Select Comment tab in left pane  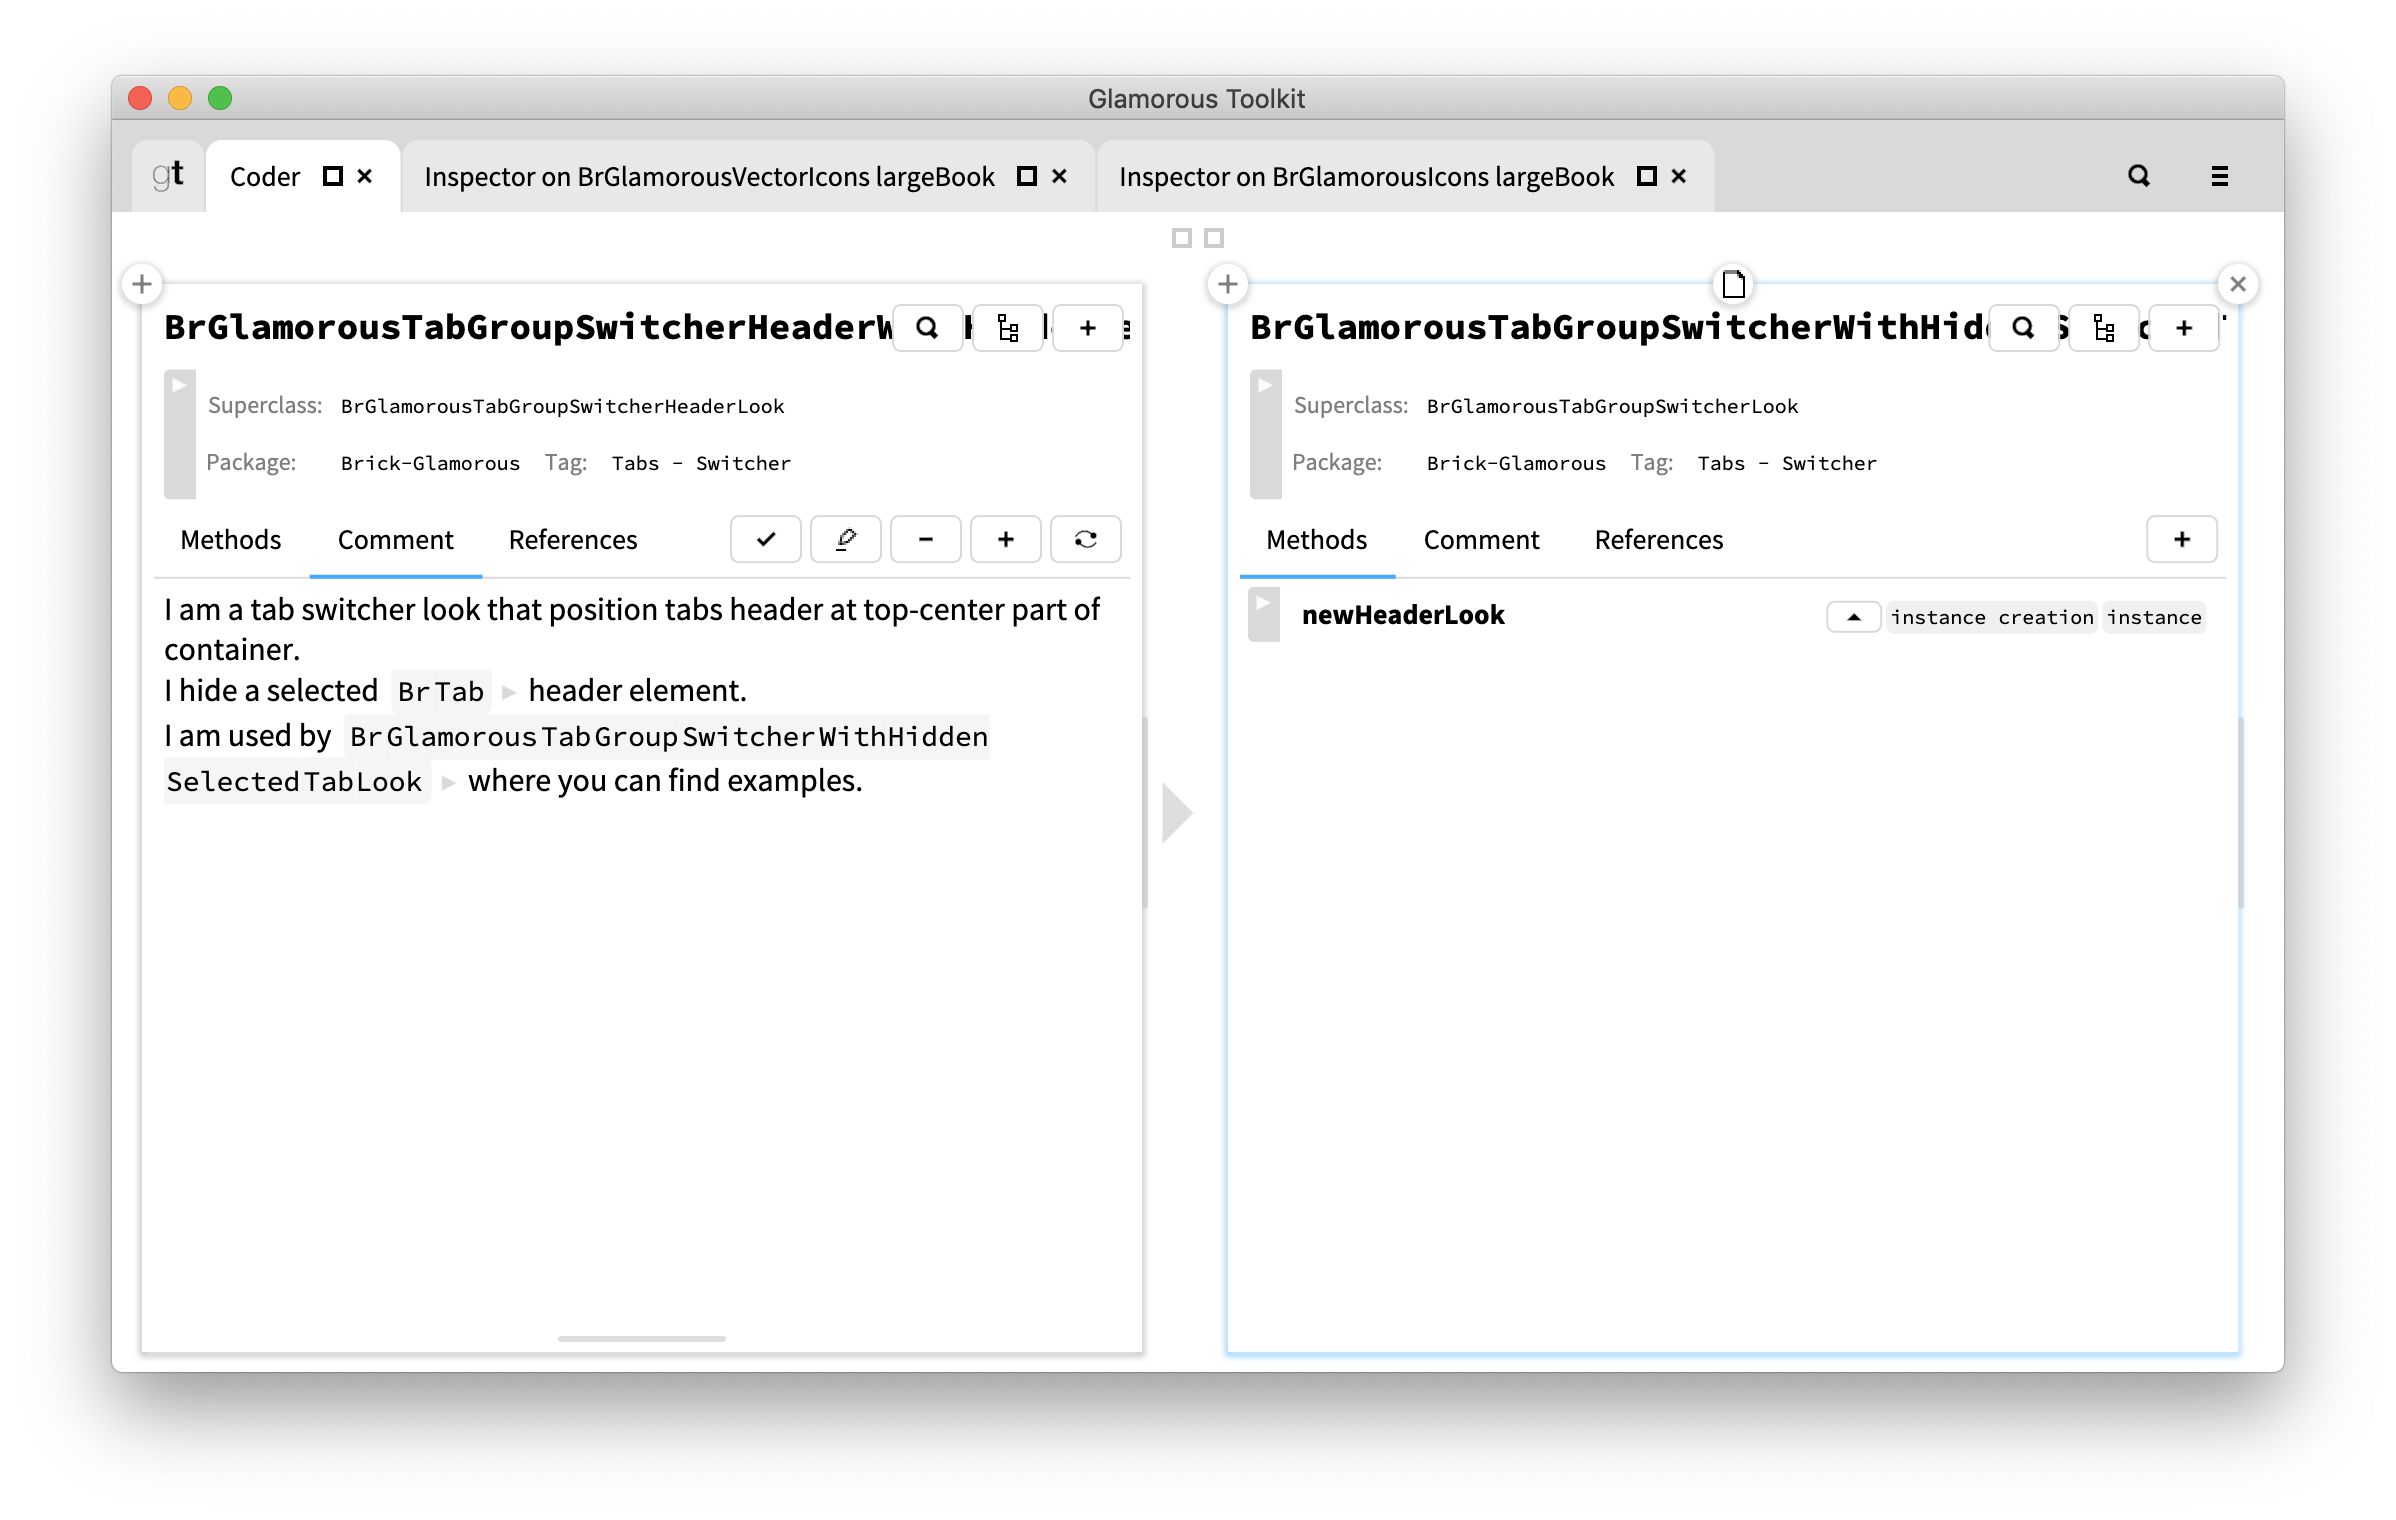click(395, 540)
